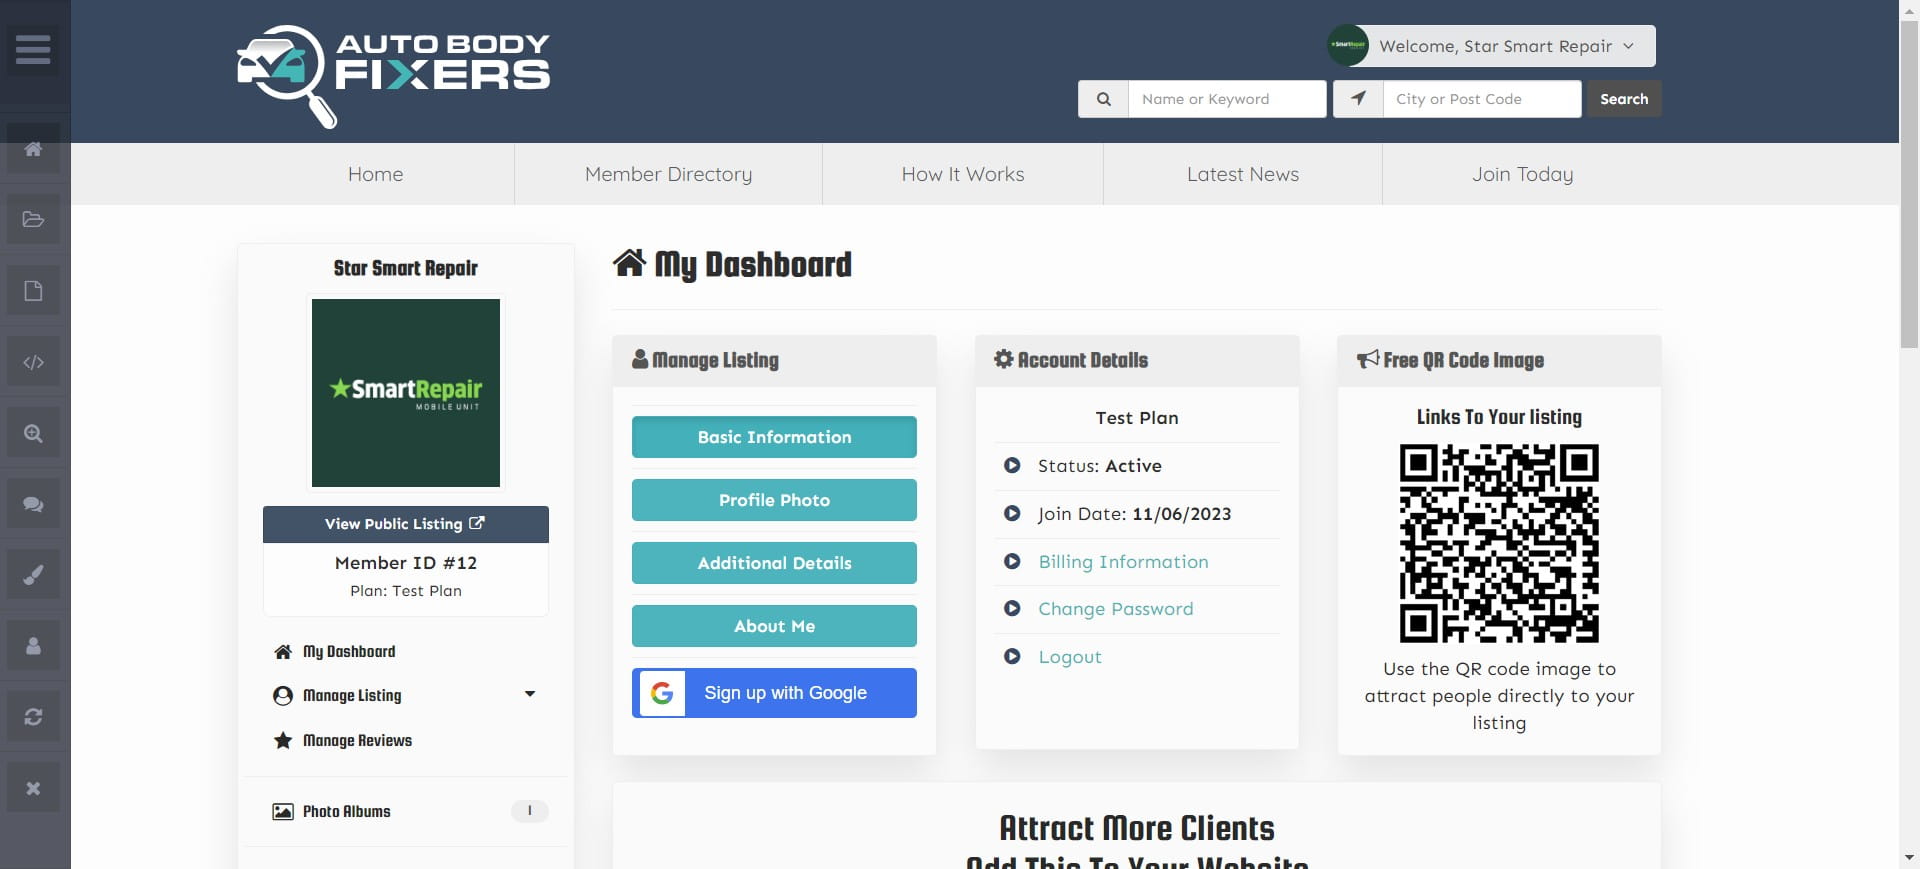Click the Basic Information button
The width and height of the screenshot is (1920, 869).
(x=774, y=437)
